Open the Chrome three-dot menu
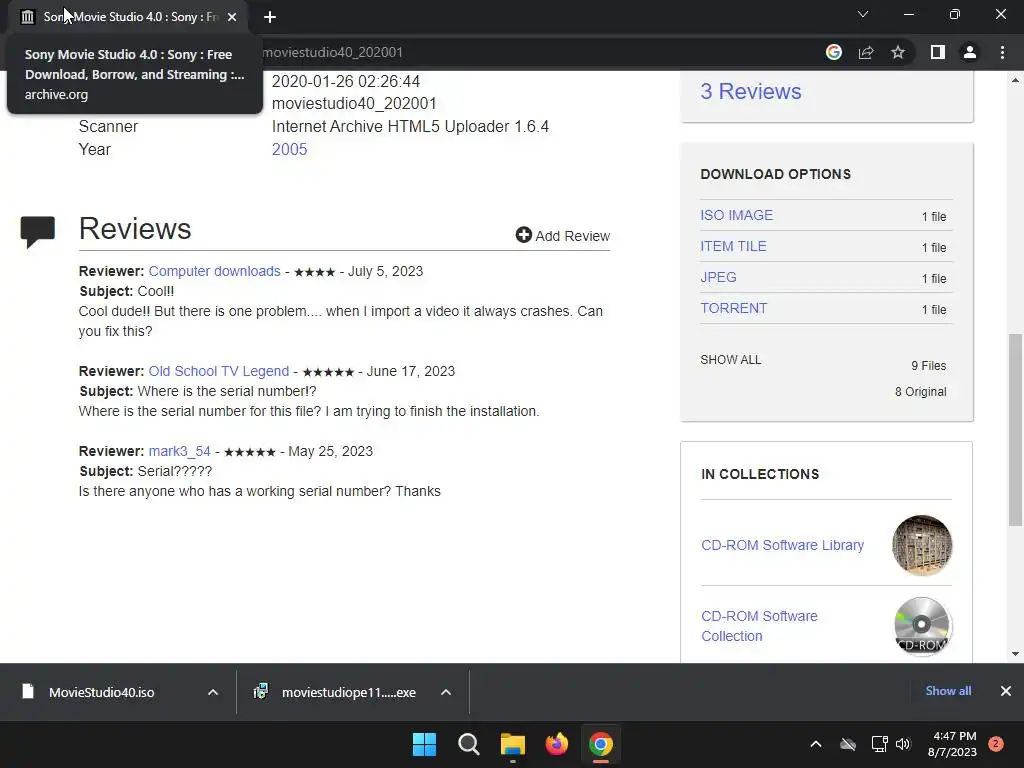 pos(1002,52)
